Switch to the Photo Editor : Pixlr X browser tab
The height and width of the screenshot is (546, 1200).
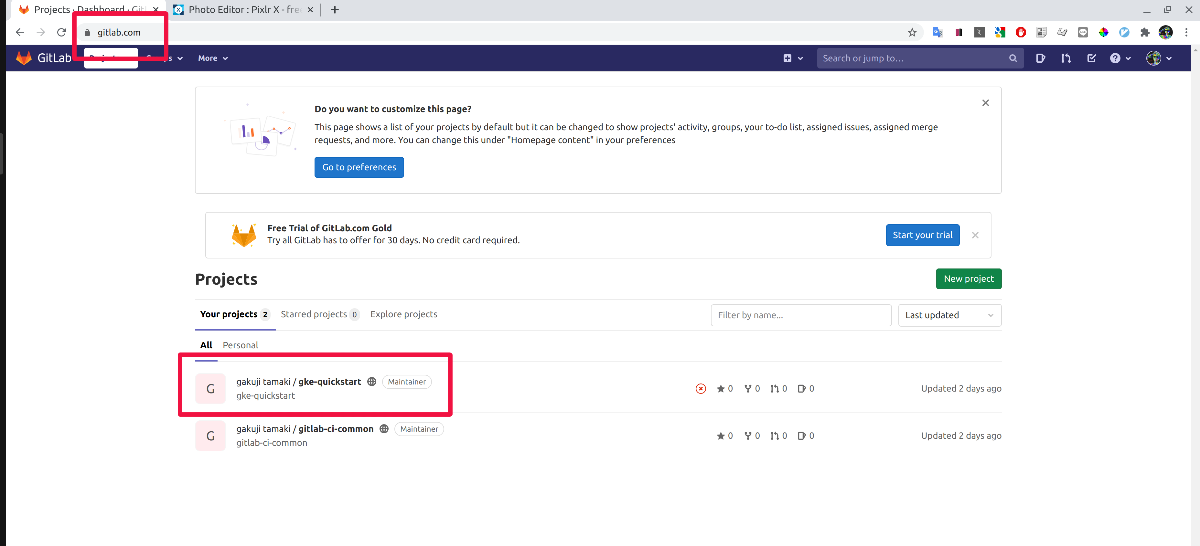pyautogui.click(x=245, y=10)
